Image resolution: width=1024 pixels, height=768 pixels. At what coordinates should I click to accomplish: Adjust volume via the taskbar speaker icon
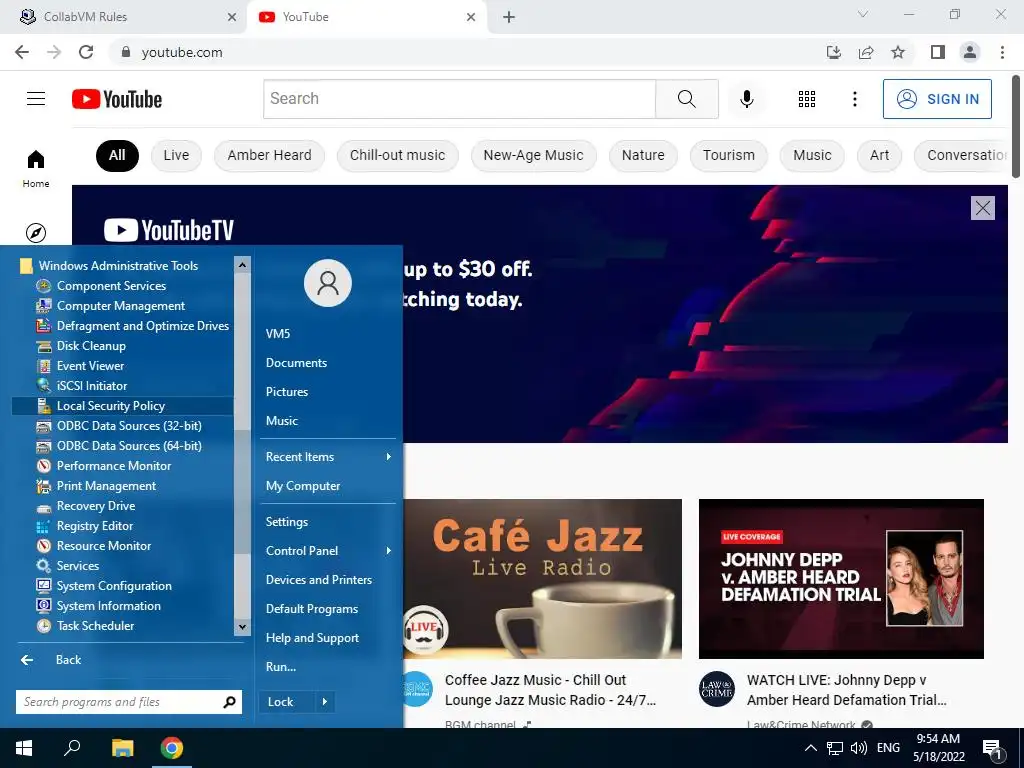point(858,748)
